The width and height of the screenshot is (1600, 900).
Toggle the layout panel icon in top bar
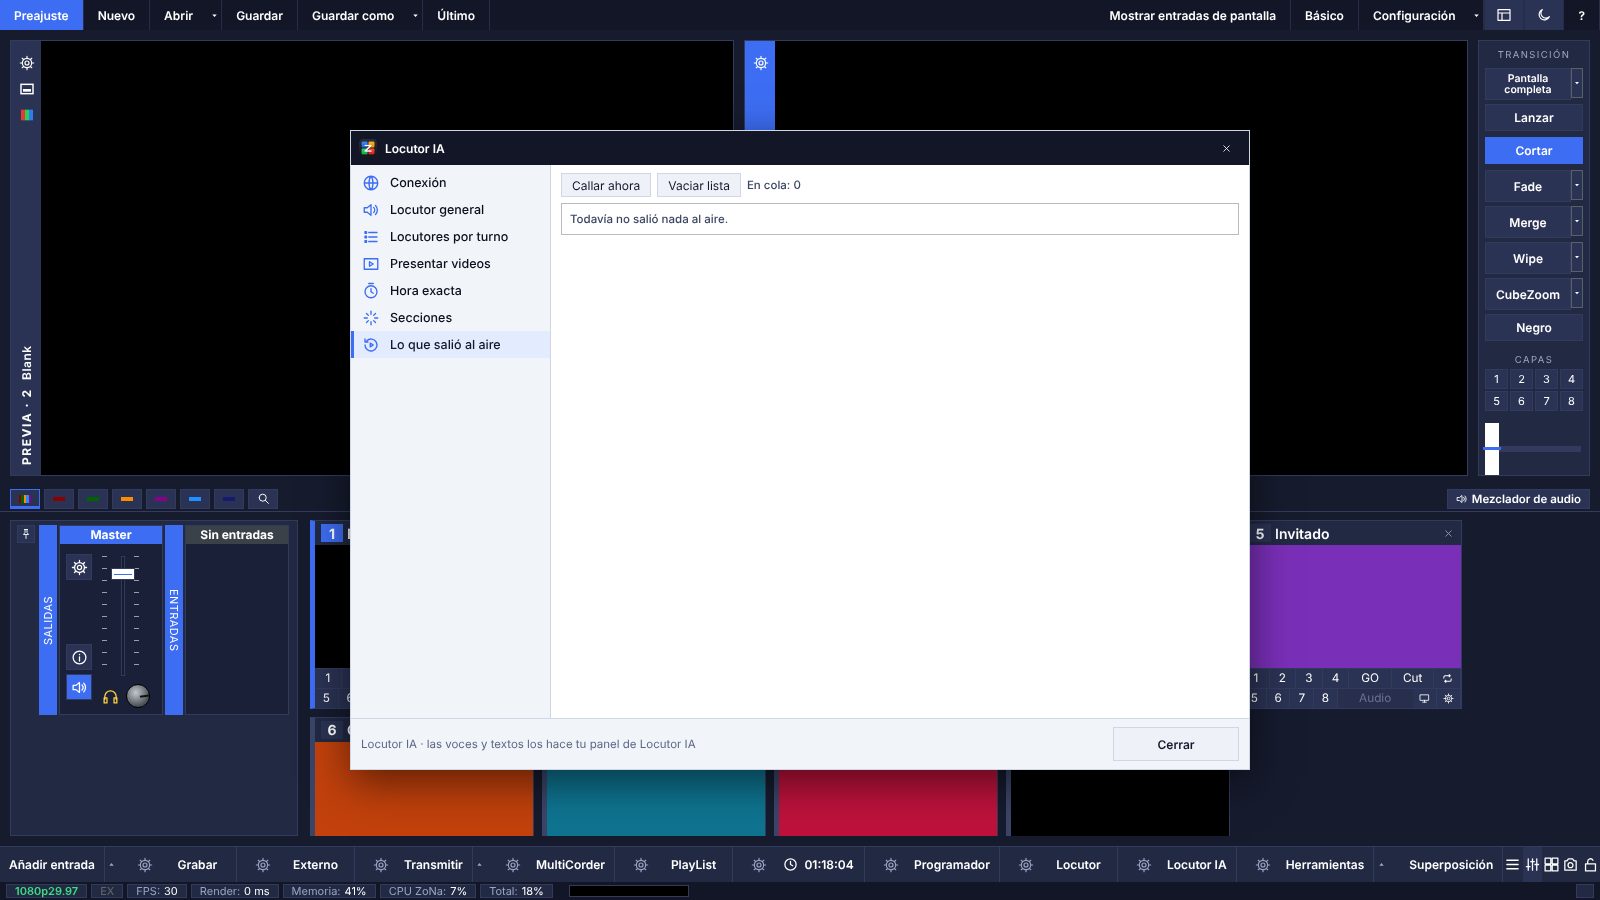(1504, 15)
